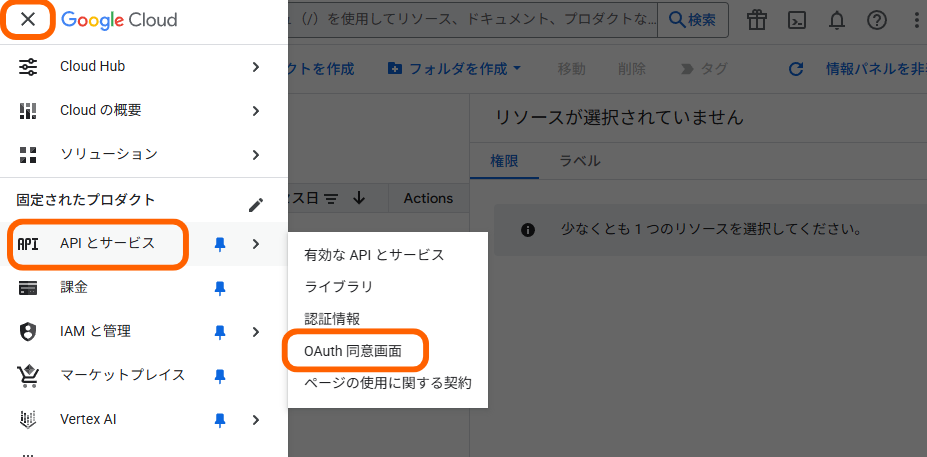927x457 pixels.
Task: Click the info icon in the notice
Action: click(x=528, y=230)
